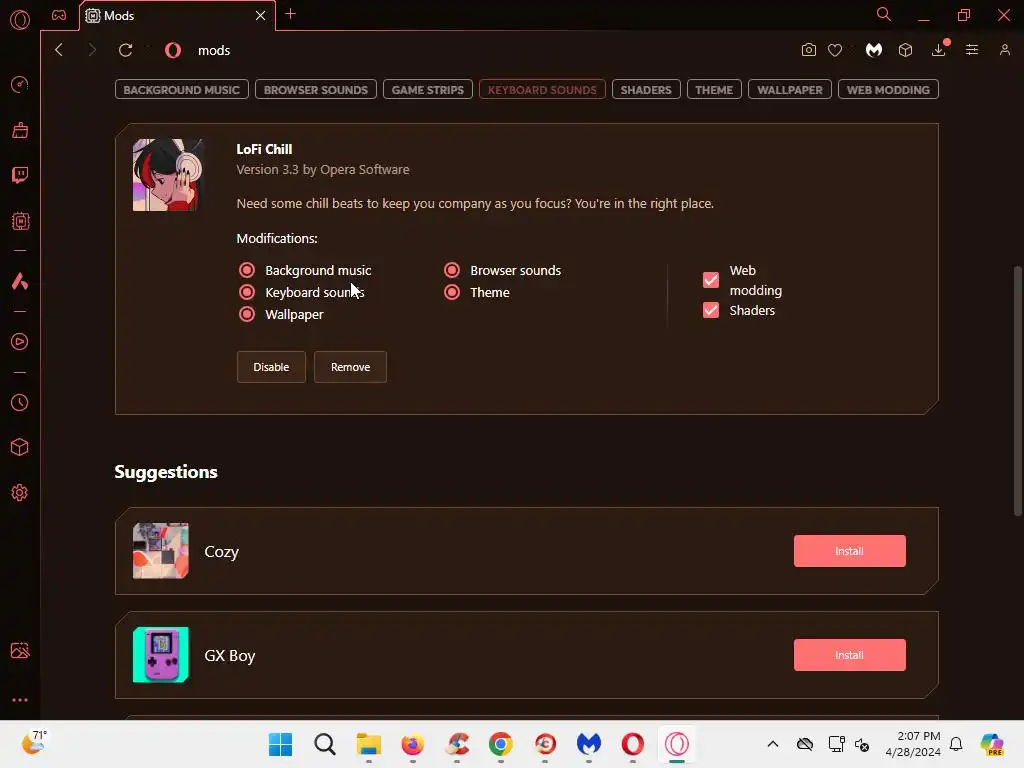Image resolution: width=1024 pixels, height=768 pixels.
Task: Filter by Shaders category
Action: tap(646, 89)
